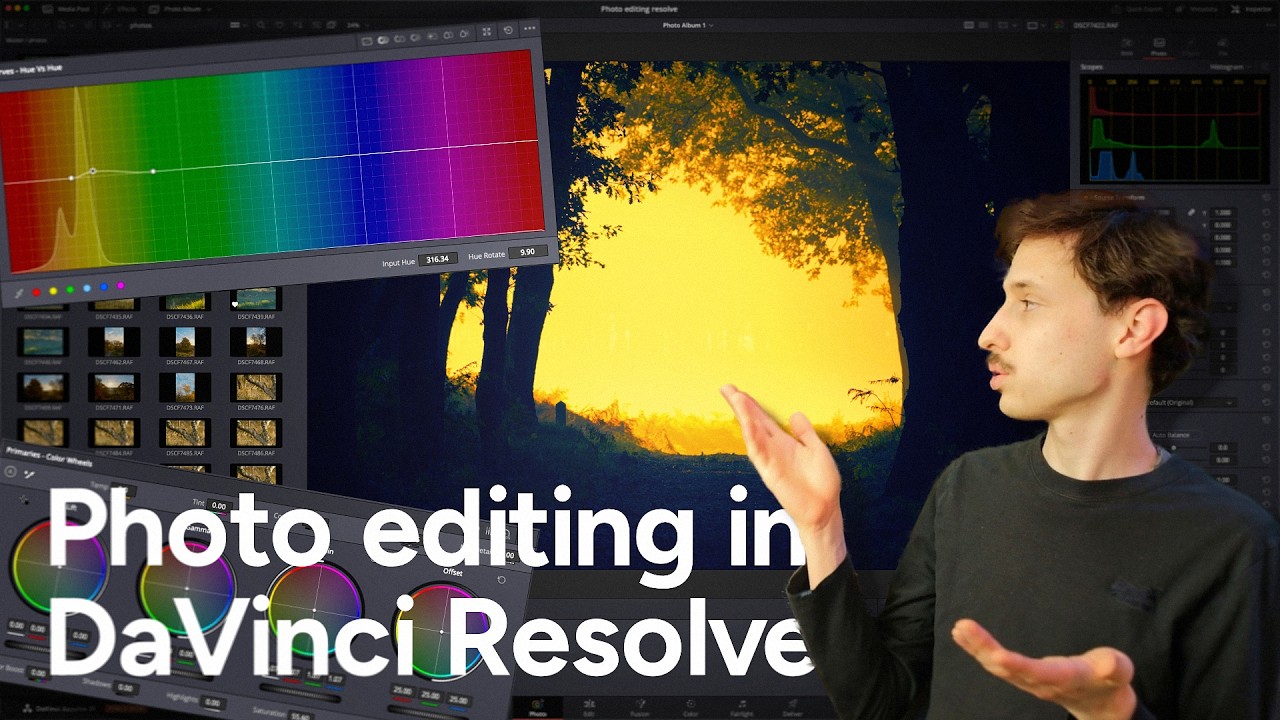Open the Effects panel in top toolbar
This screenshot has width=1280, height=720.
tap(120, 9)
